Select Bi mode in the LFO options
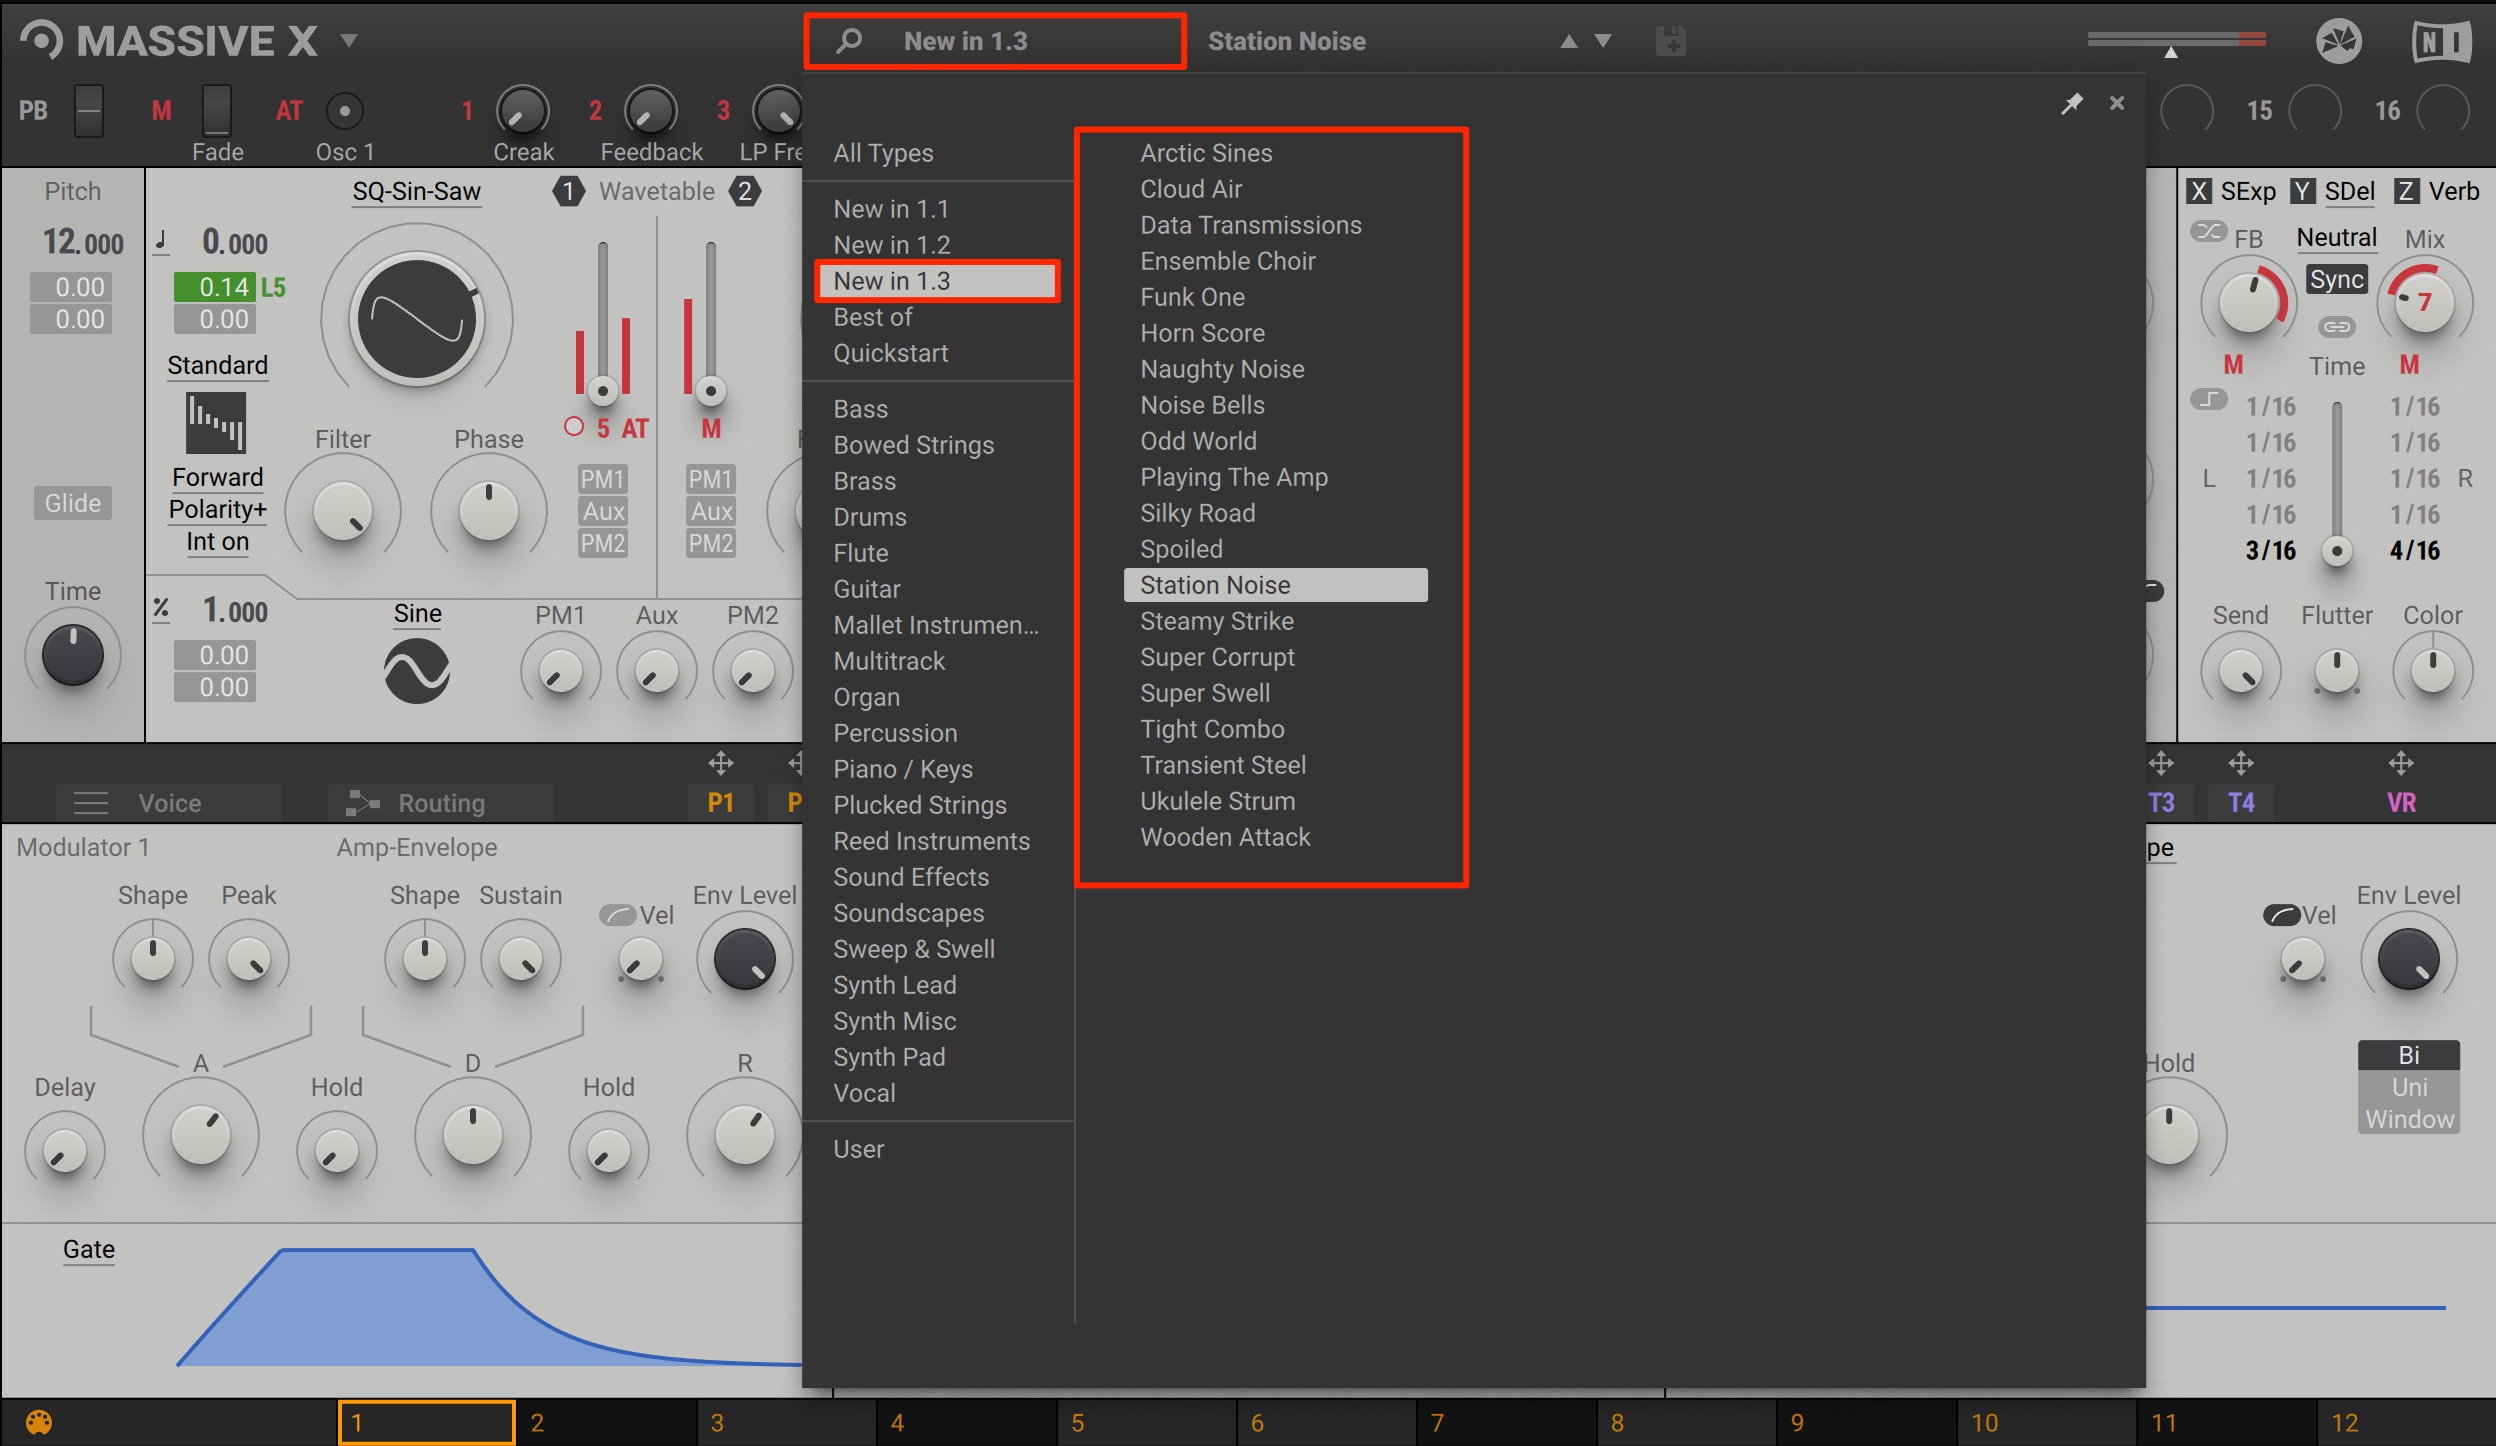The image size is (2496, 1446). (2409, 1055)
